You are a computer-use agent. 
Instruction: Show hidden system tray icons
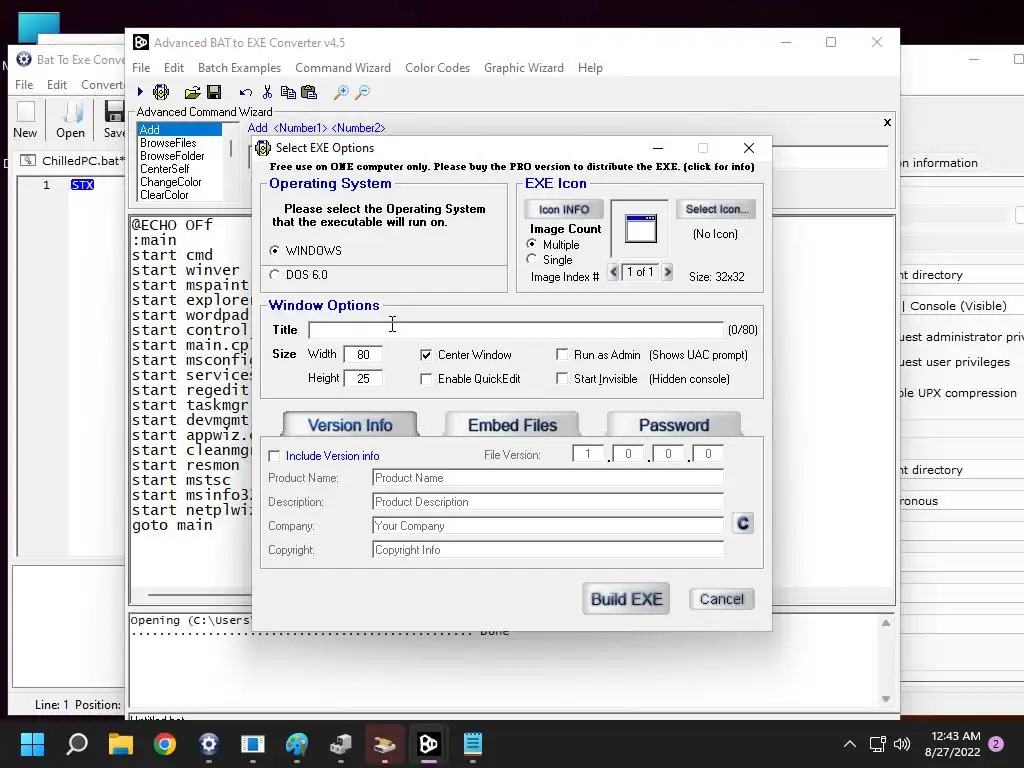point(850,744)
